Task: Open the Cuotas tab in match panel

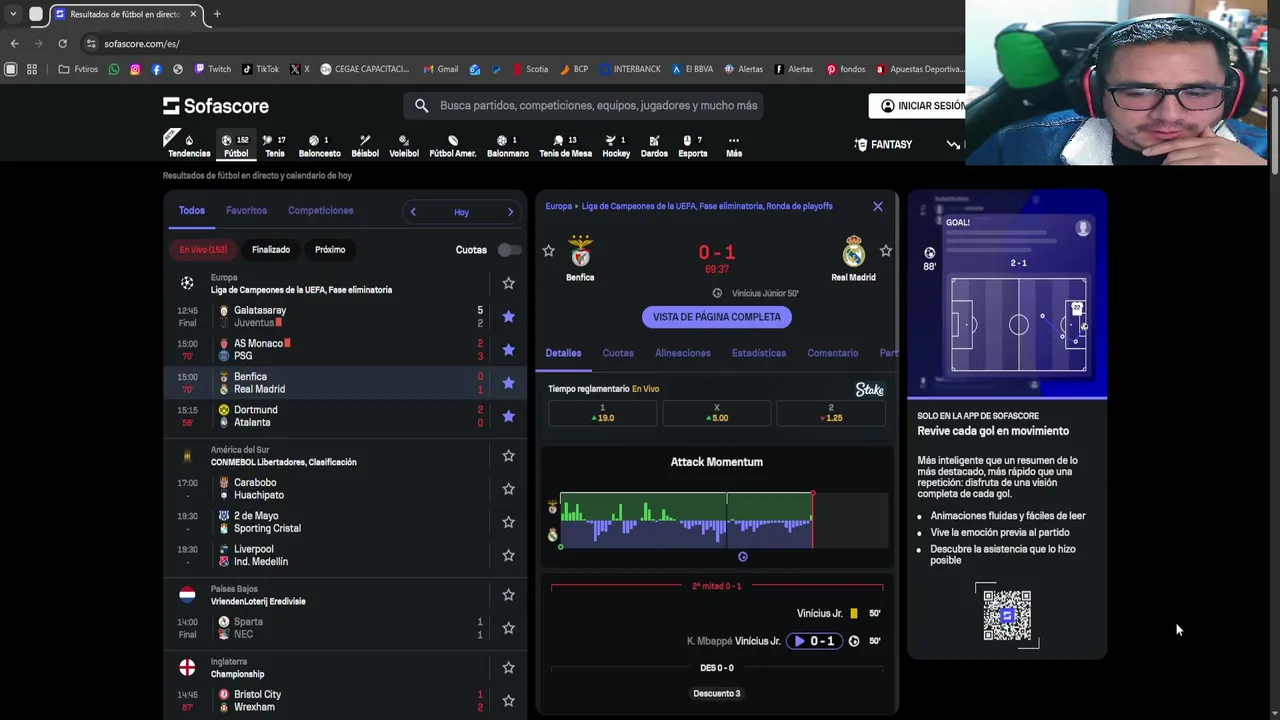Action: (x=618, y=353)
